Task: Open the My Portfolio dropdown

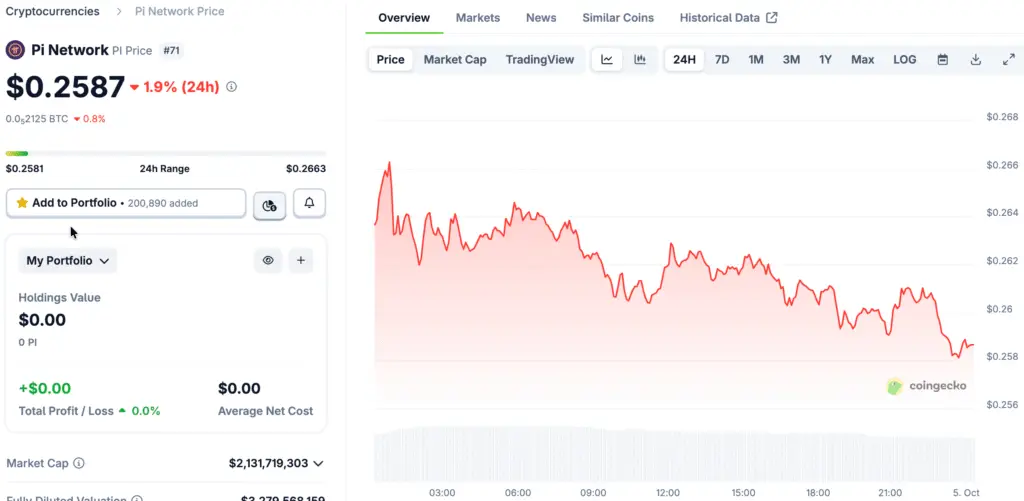Action: point(68,261)
